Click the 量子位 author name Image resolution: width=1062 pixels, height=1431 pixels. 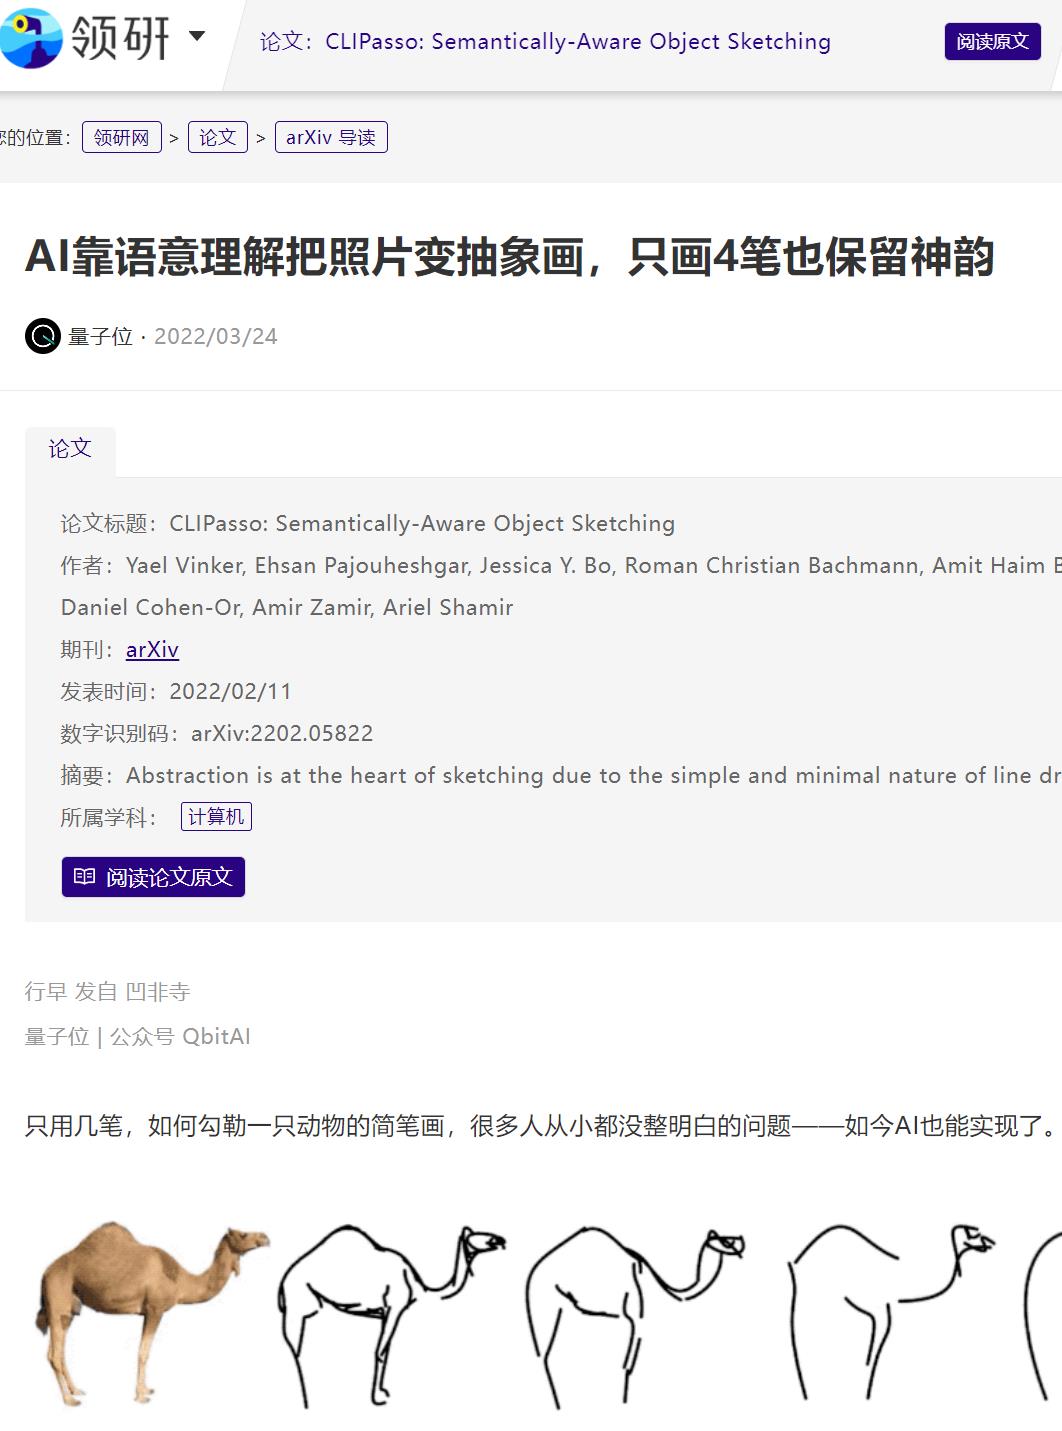coord(98,337)
